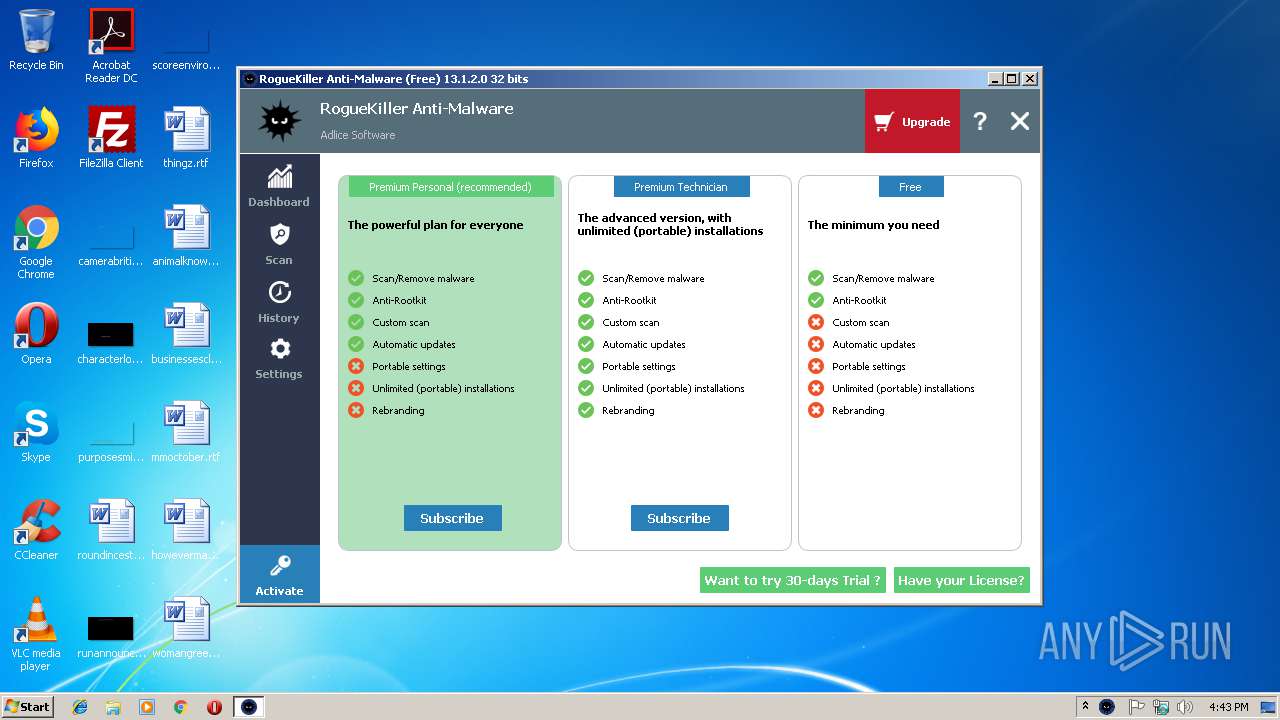1280x720 pixels.
Task: Click Portable settings red cross in Premium Personal
Action: pyautogui.click(x=356, y=366)
